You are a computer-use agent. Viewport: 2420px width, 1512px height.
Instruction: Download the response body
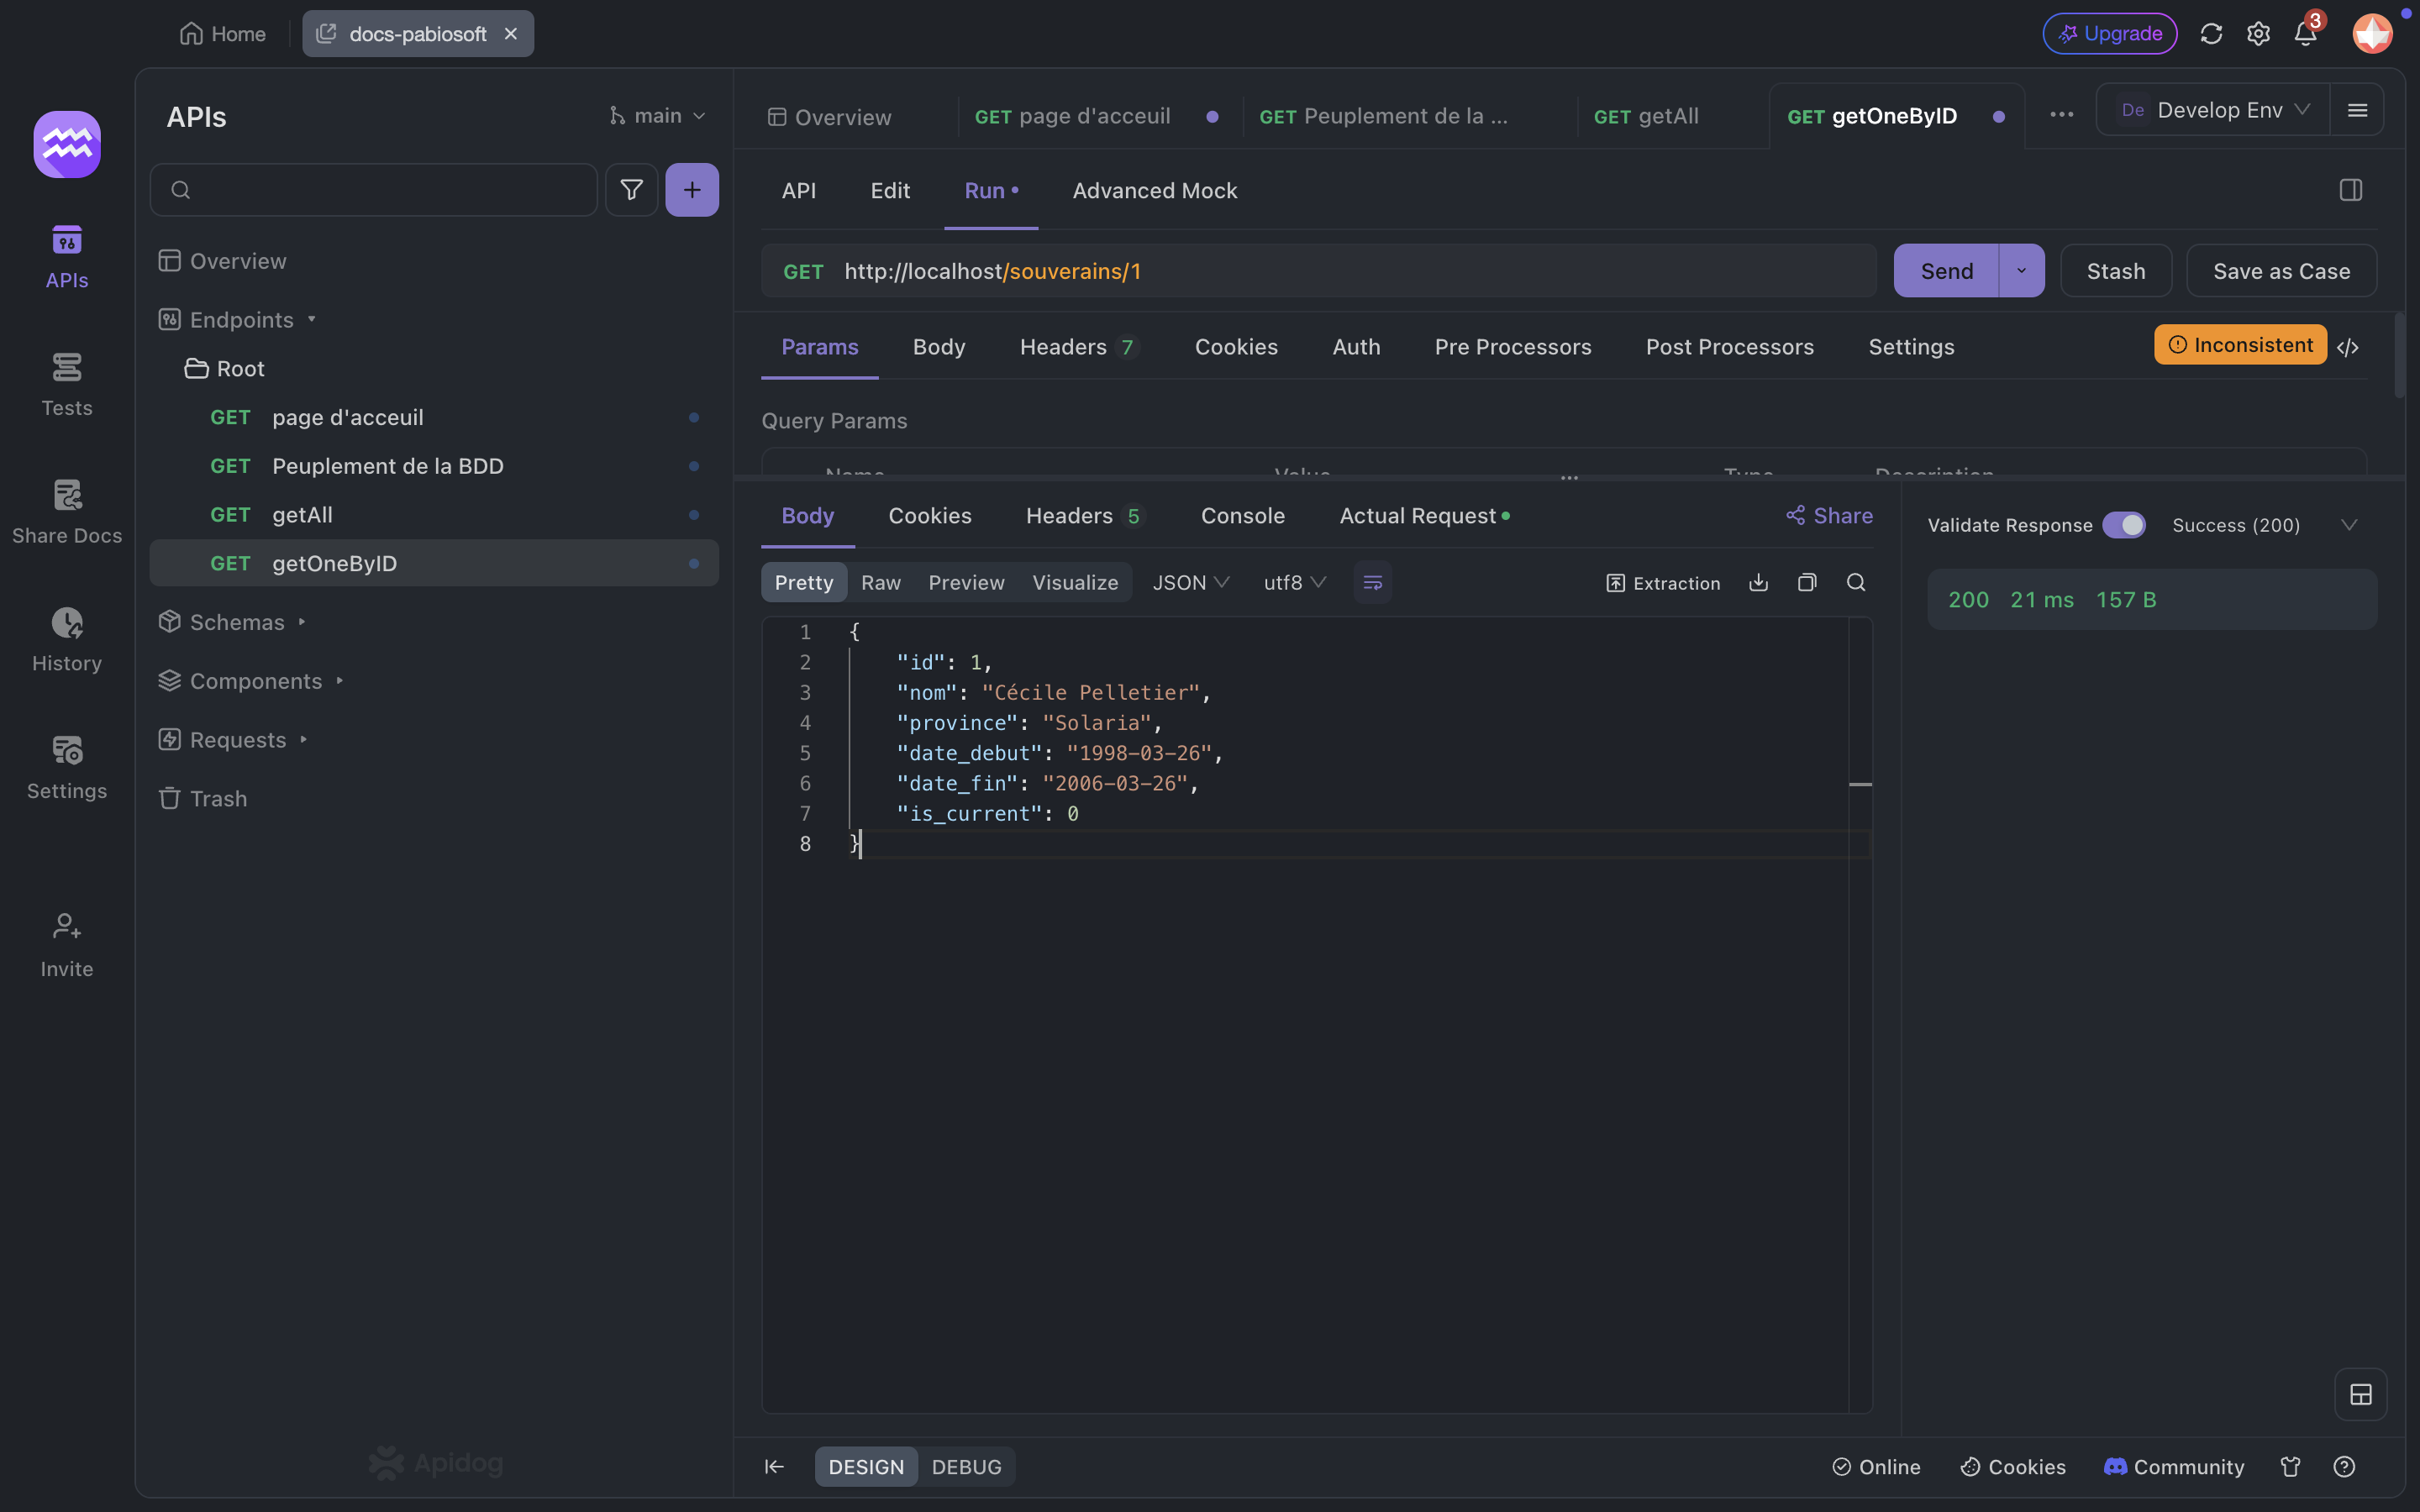pos(1758,582)
